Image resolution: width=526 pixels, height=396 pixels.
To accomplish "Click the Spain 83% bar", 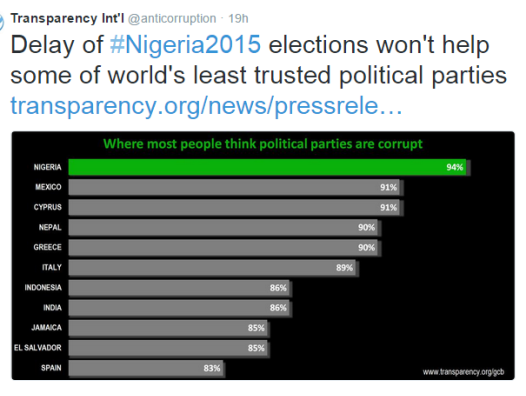I will click(147, 368).
